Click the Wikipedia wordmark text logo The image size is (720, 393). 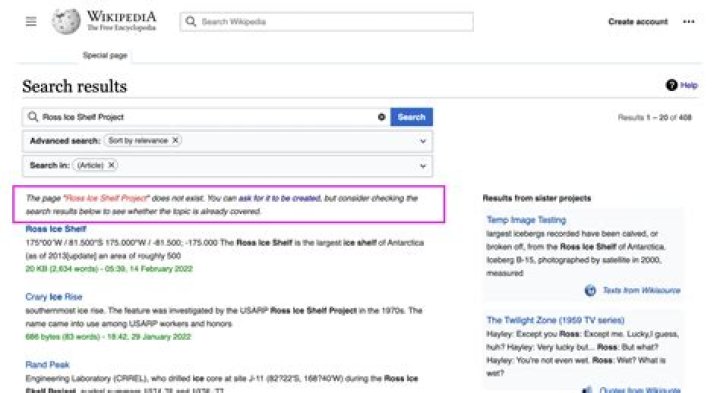[122, 17]
